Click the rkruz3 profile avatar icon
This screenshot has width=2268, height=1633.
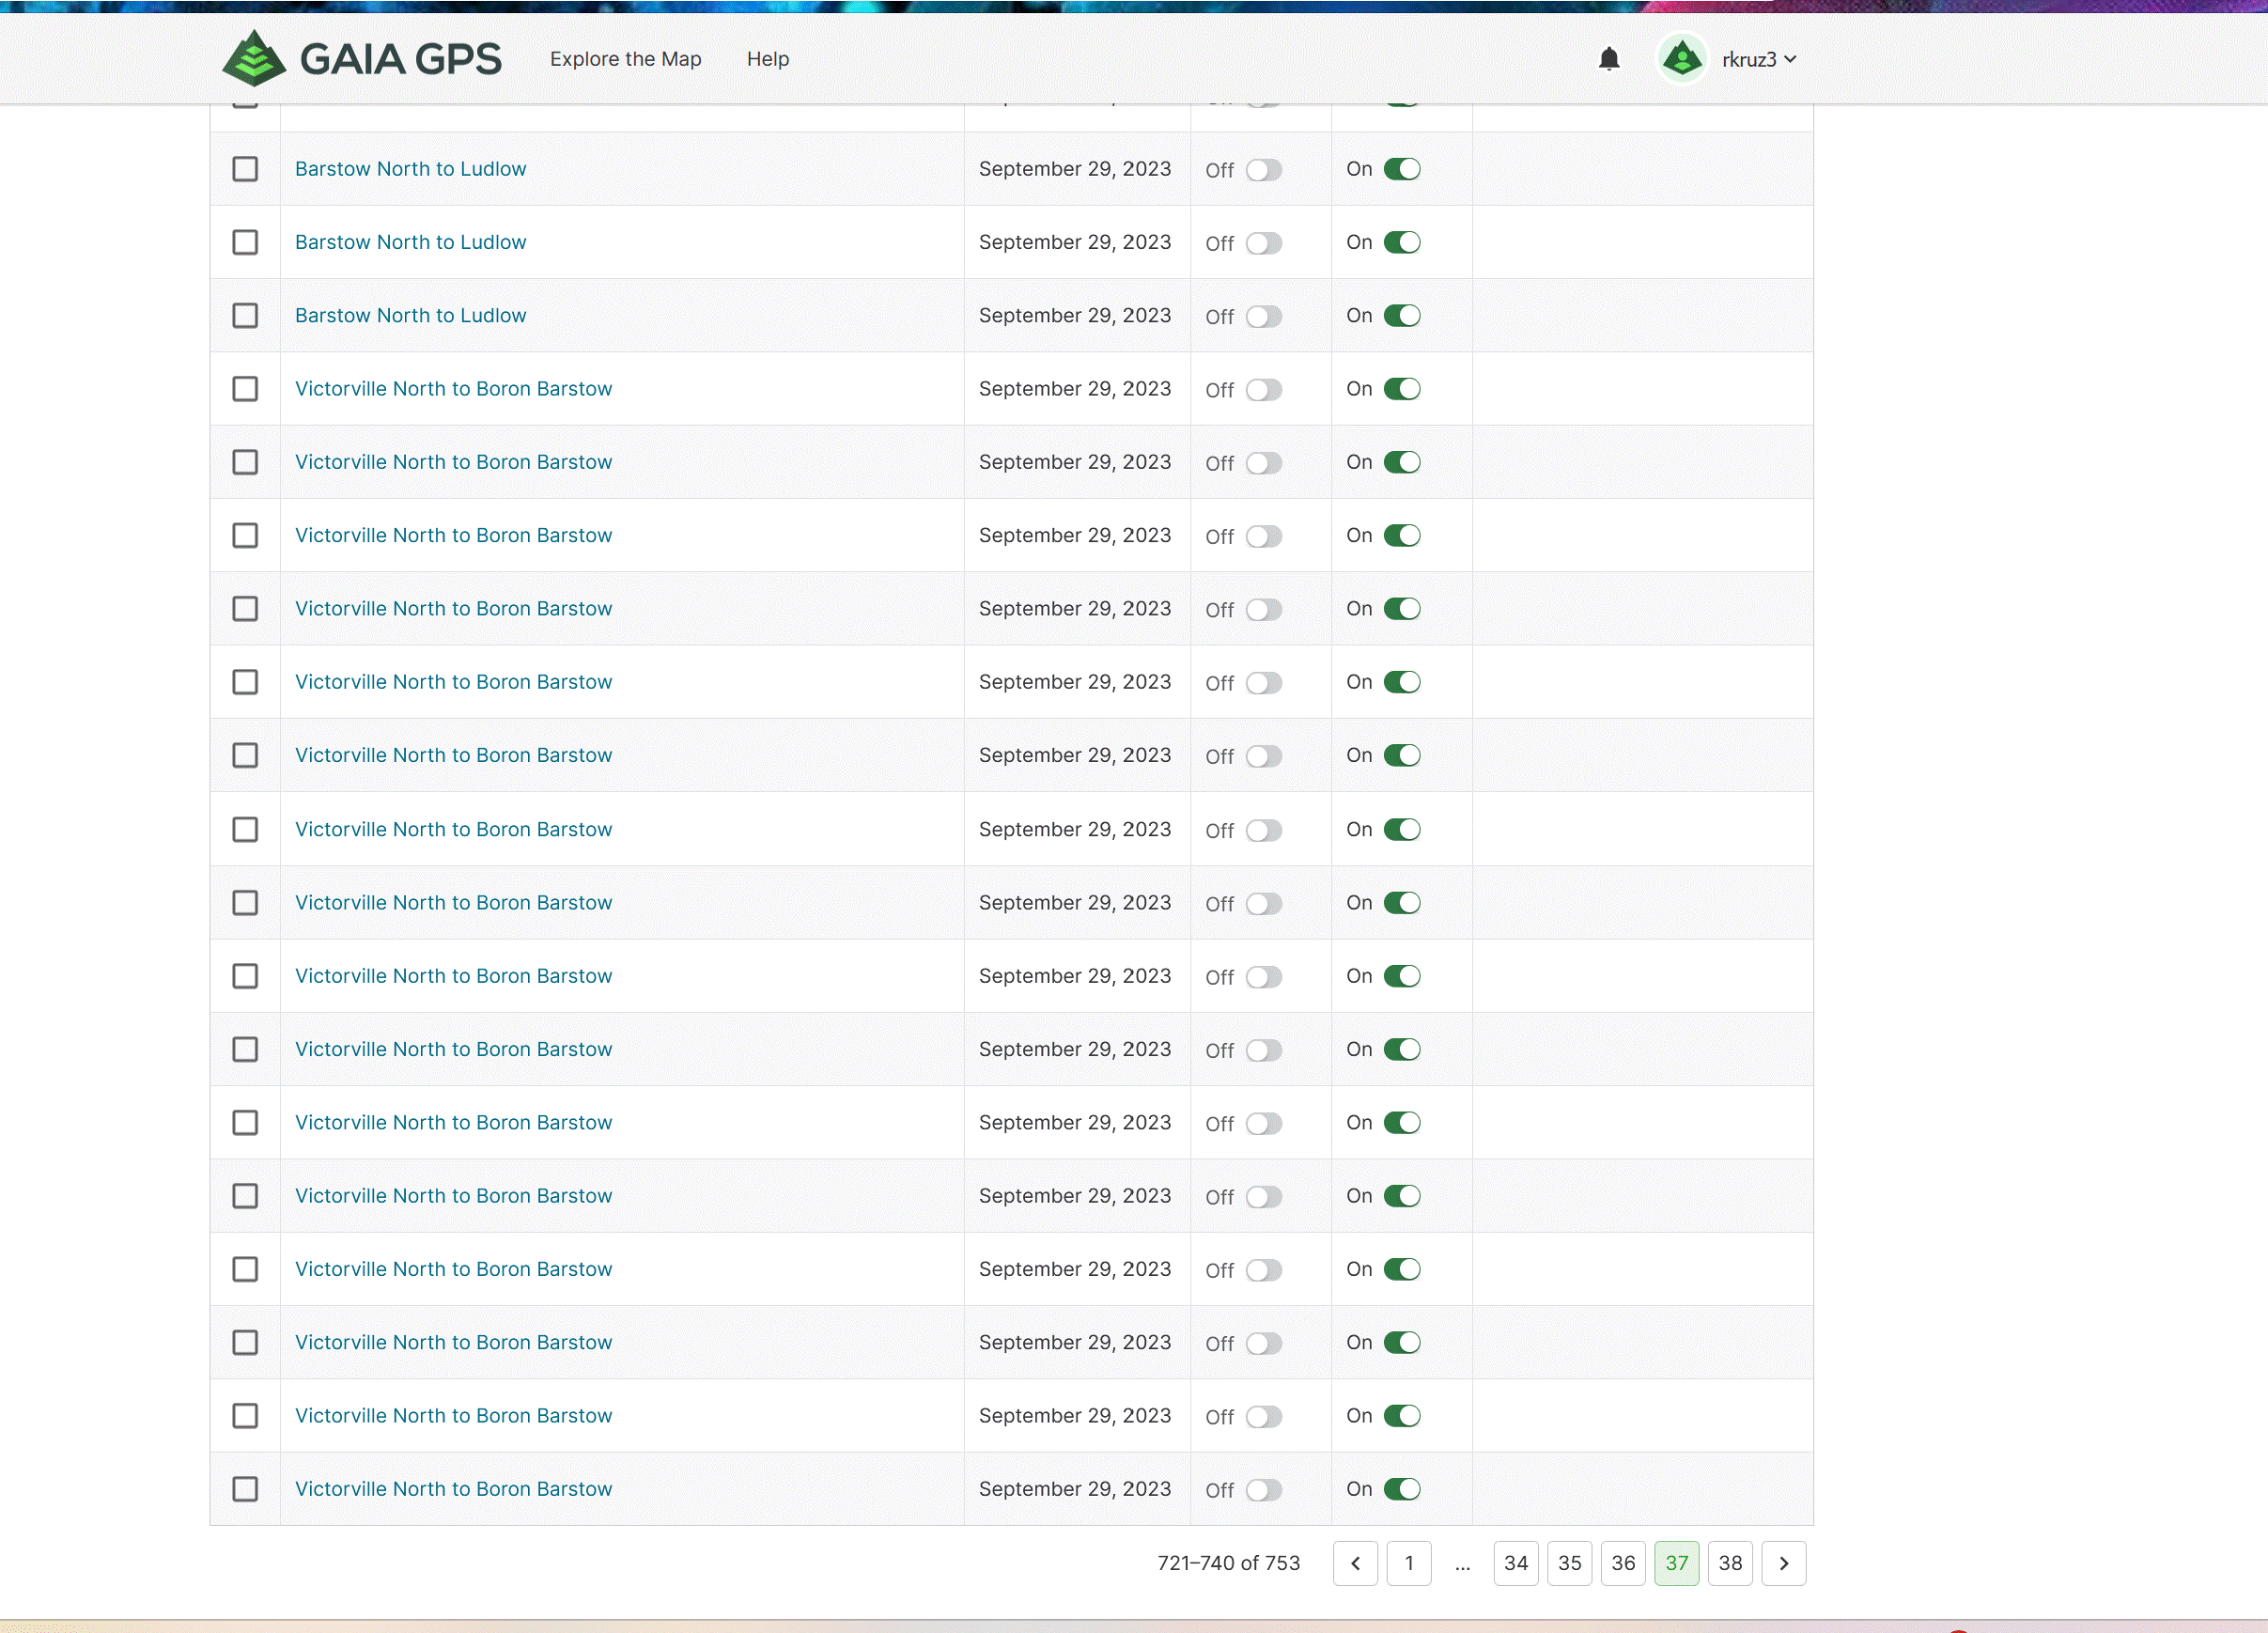point(1682,59)
